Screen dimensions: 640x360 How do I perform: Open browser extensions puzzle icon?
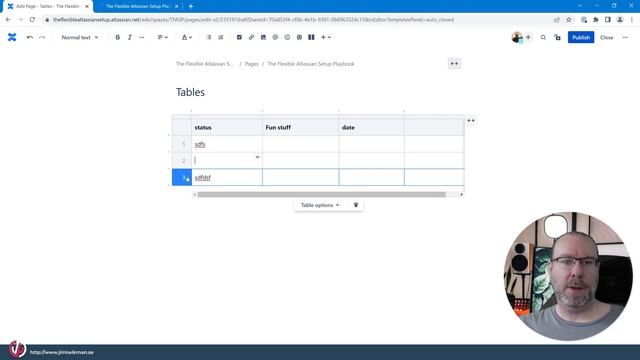pyautogui.click(x=596, y=20)
